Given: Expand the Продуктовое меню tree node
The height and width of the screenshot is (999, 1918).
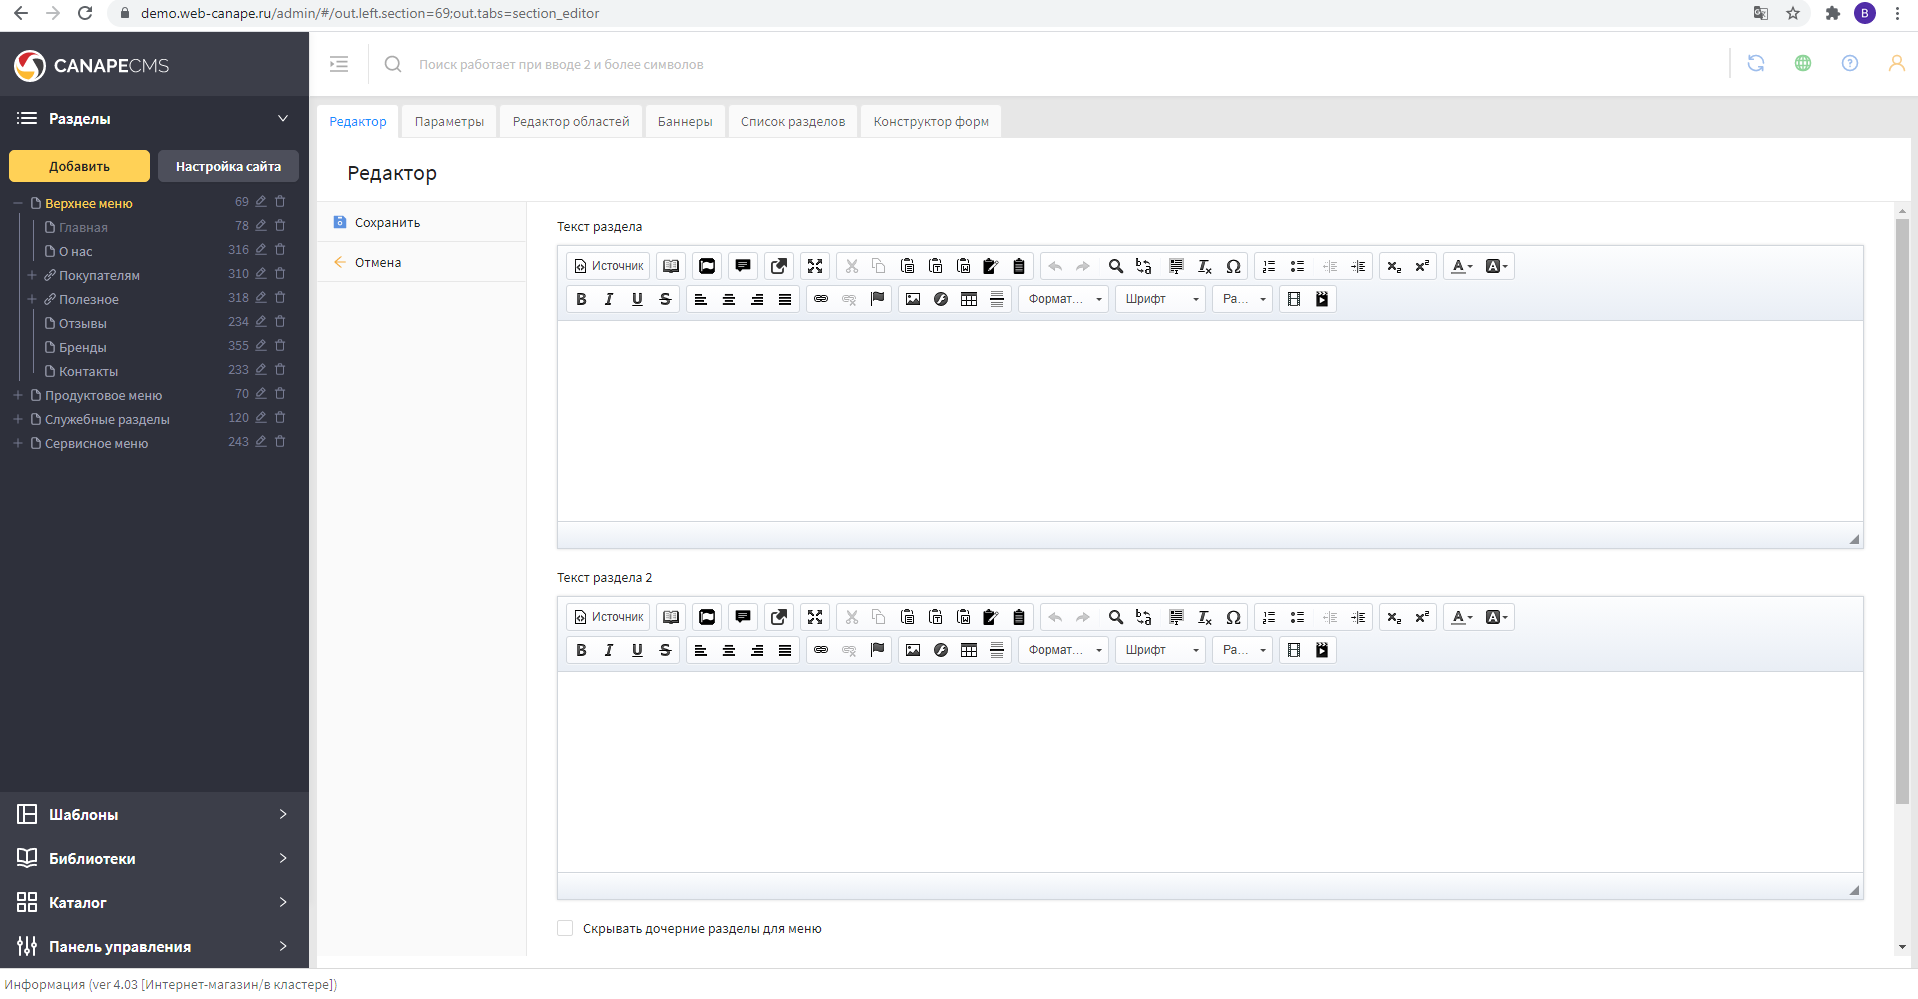Looking at the screenshot, I should point(18,395).
